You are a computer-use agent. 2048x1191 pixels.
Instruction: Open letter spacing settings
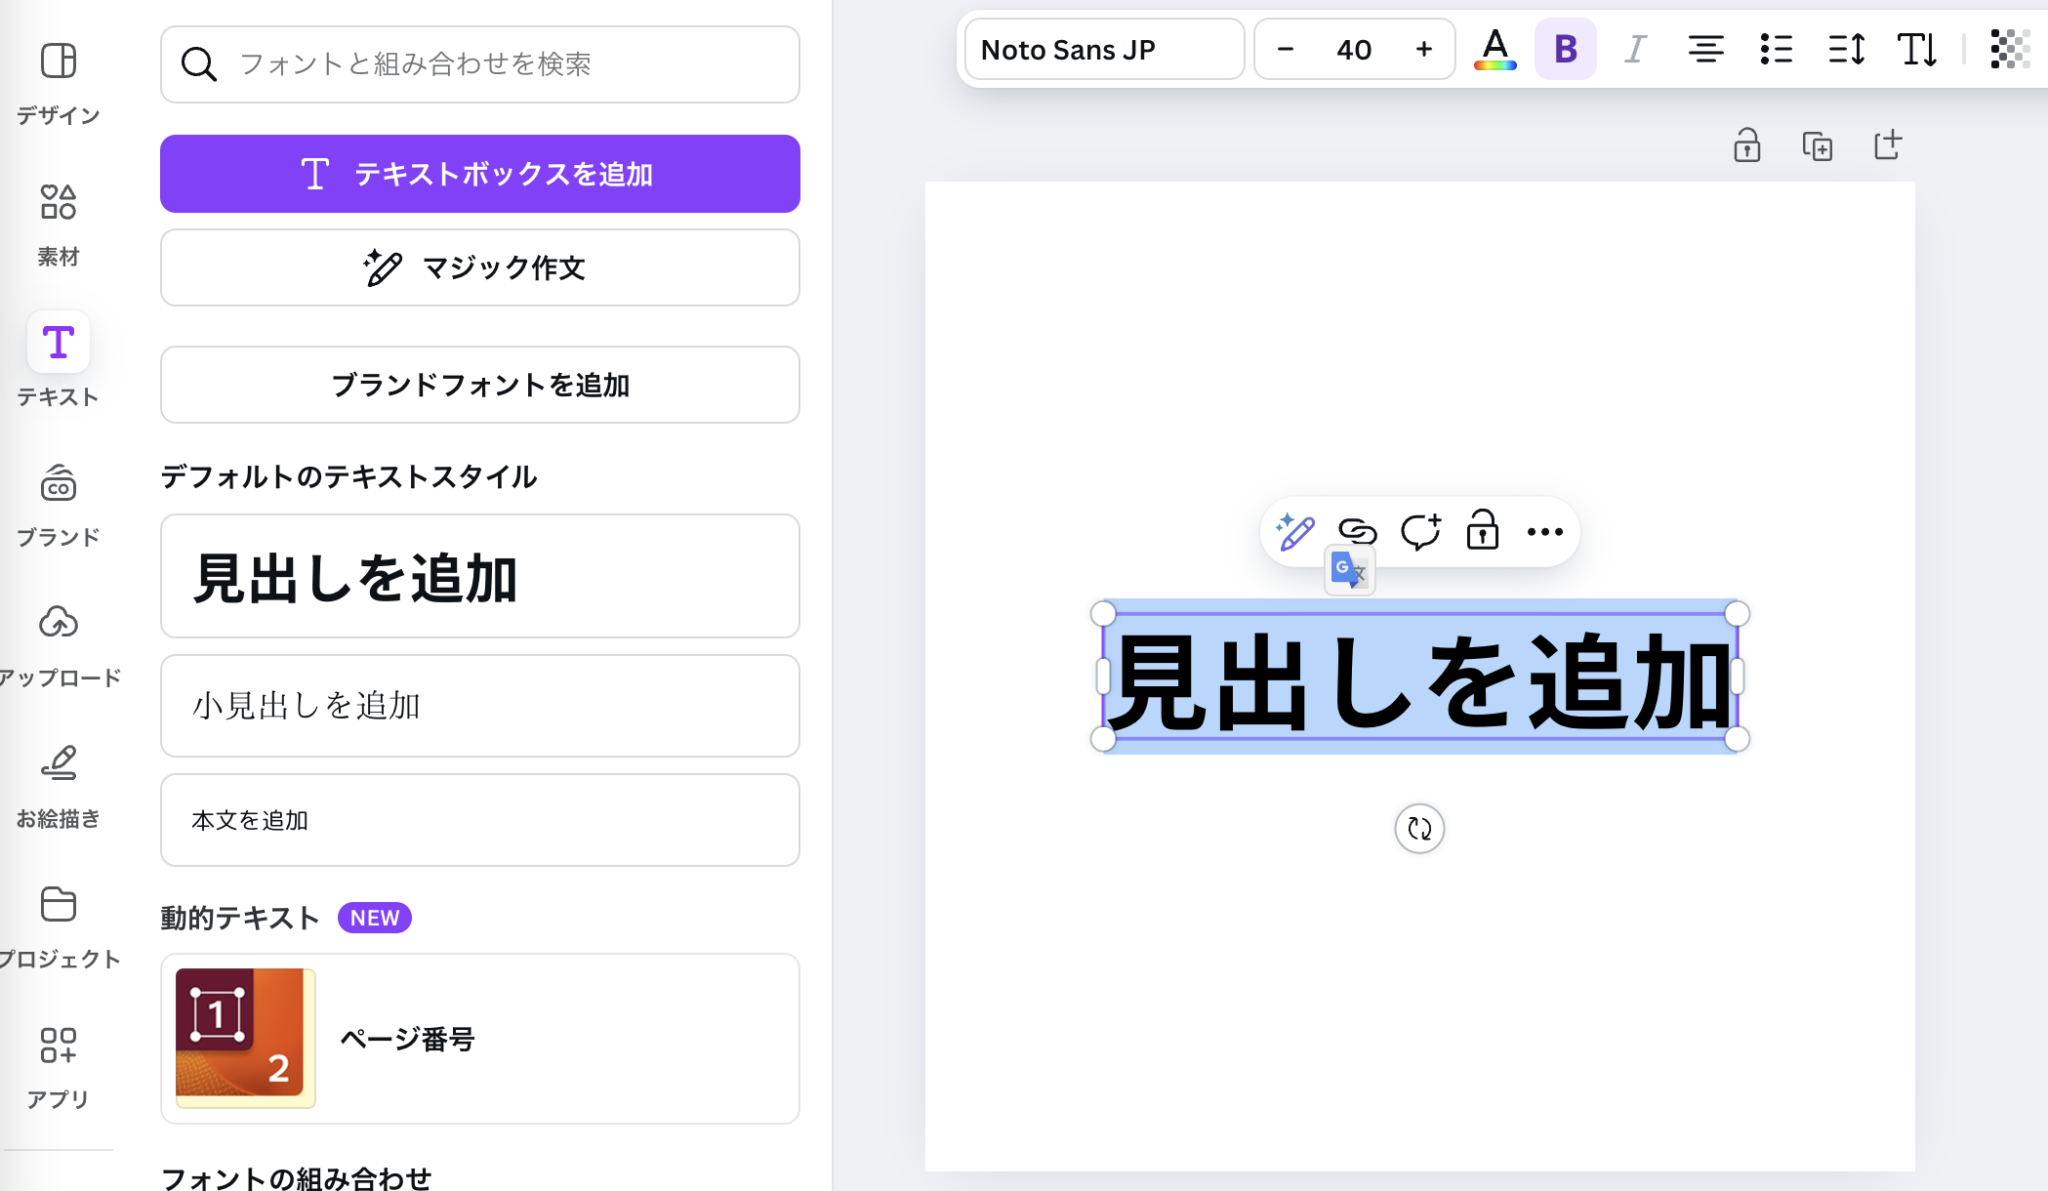(1845, 48)
